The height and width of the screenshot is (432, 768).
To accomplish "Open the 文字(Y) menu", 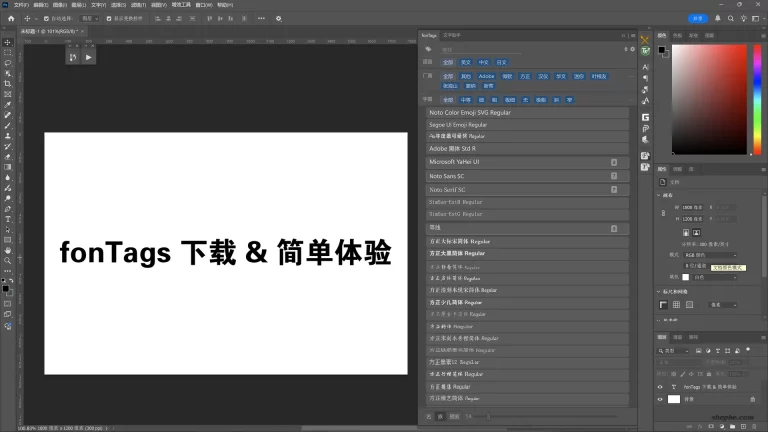I will tap(98, 4).
